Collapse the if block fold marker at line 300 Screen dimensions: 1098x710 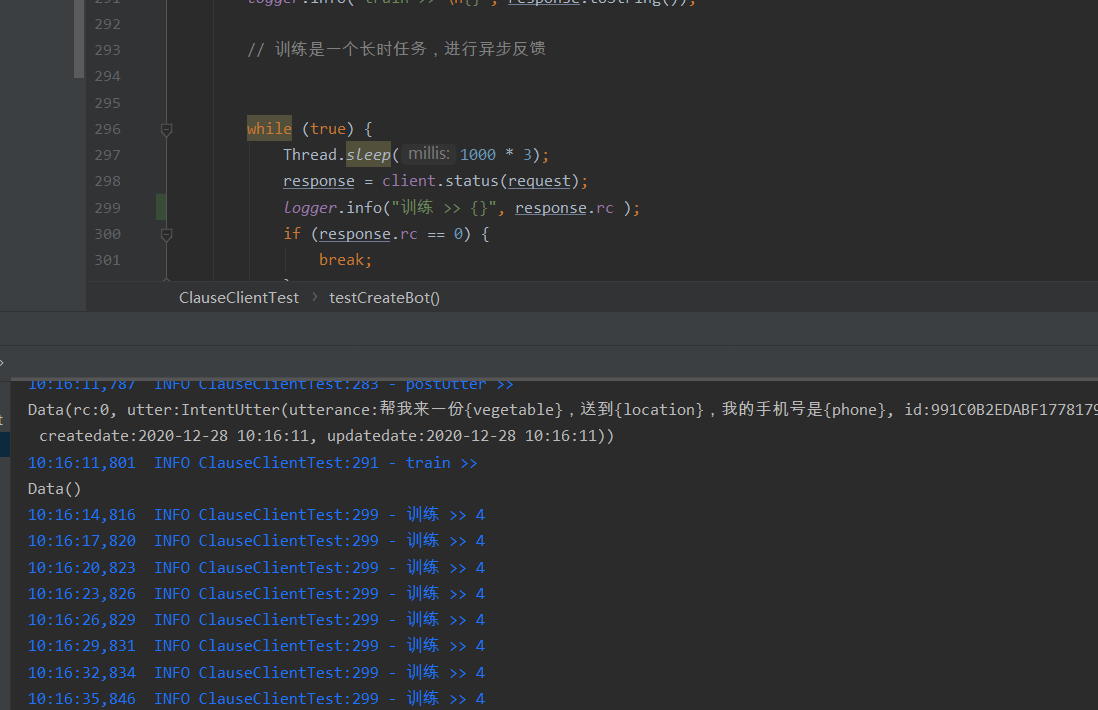pyautogui.click(x=167, y=235)
